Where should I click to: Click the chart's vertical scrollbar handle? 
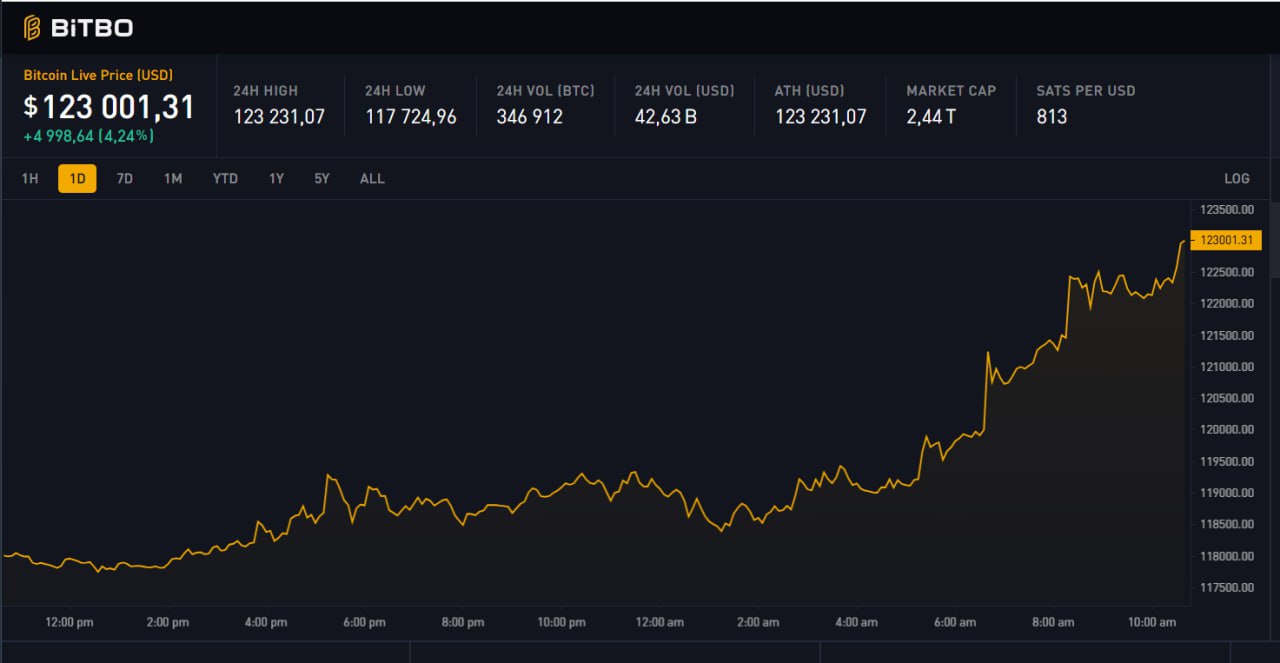(x=1275, y=239)
